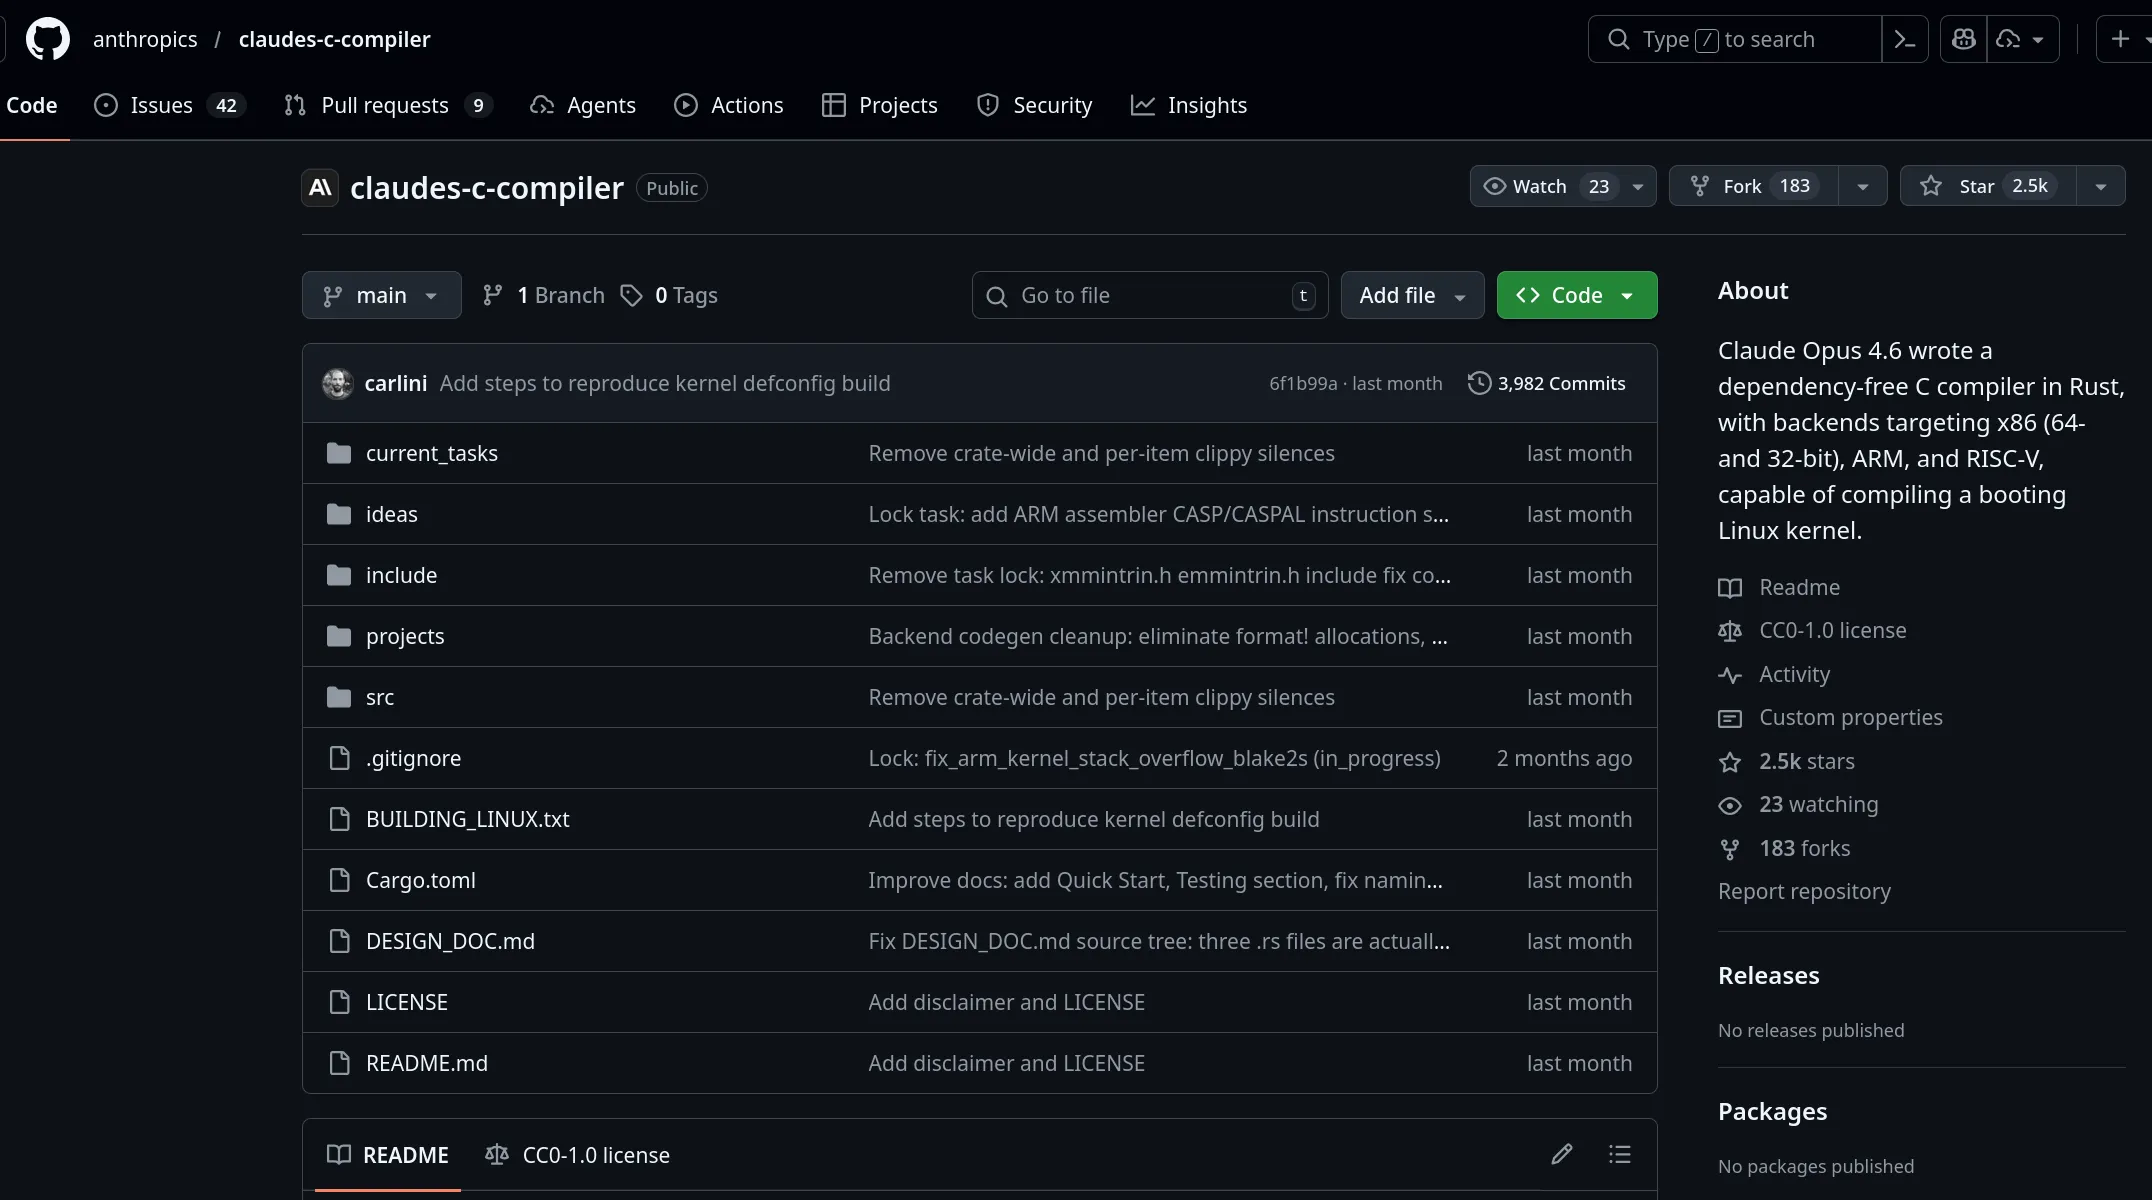
Task: Open the command palette terminal icon
Action: pyautogui.click(x=1905, y=39)
